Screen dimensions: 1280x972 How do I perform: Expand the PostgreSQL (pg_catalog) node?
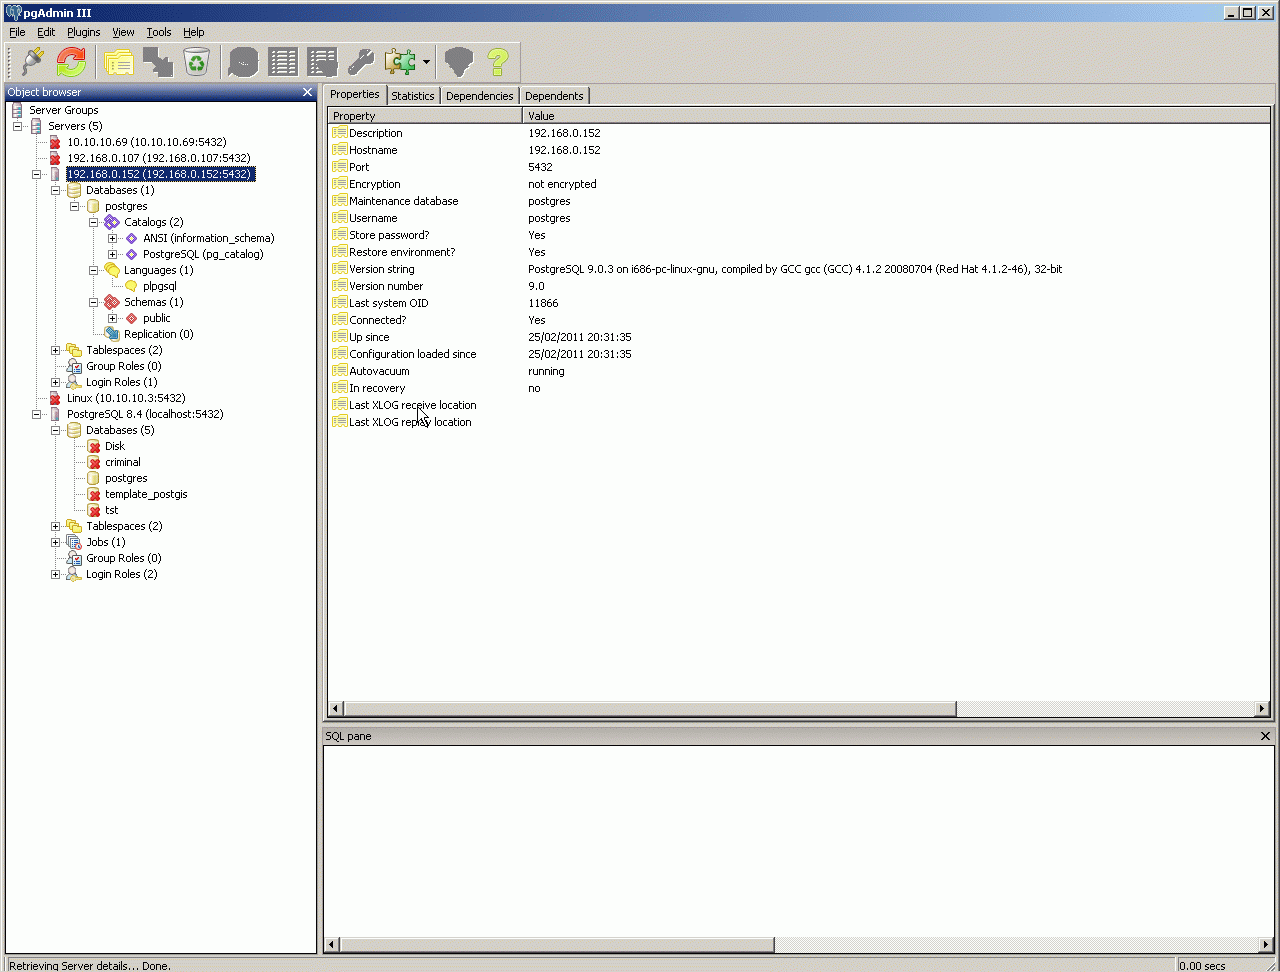pyautogui.click(x=113, y=254)
